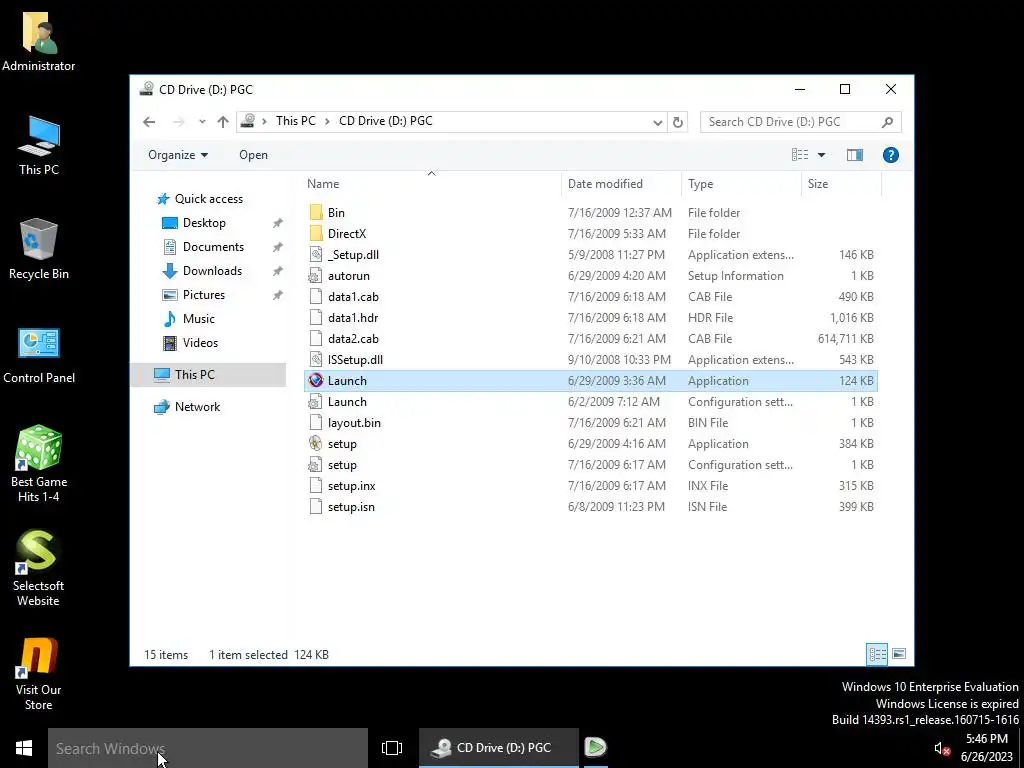Select the DirectX folder icon
Image resolution: width=1024 pixels, height=768 pixels.
click(316, 233)
